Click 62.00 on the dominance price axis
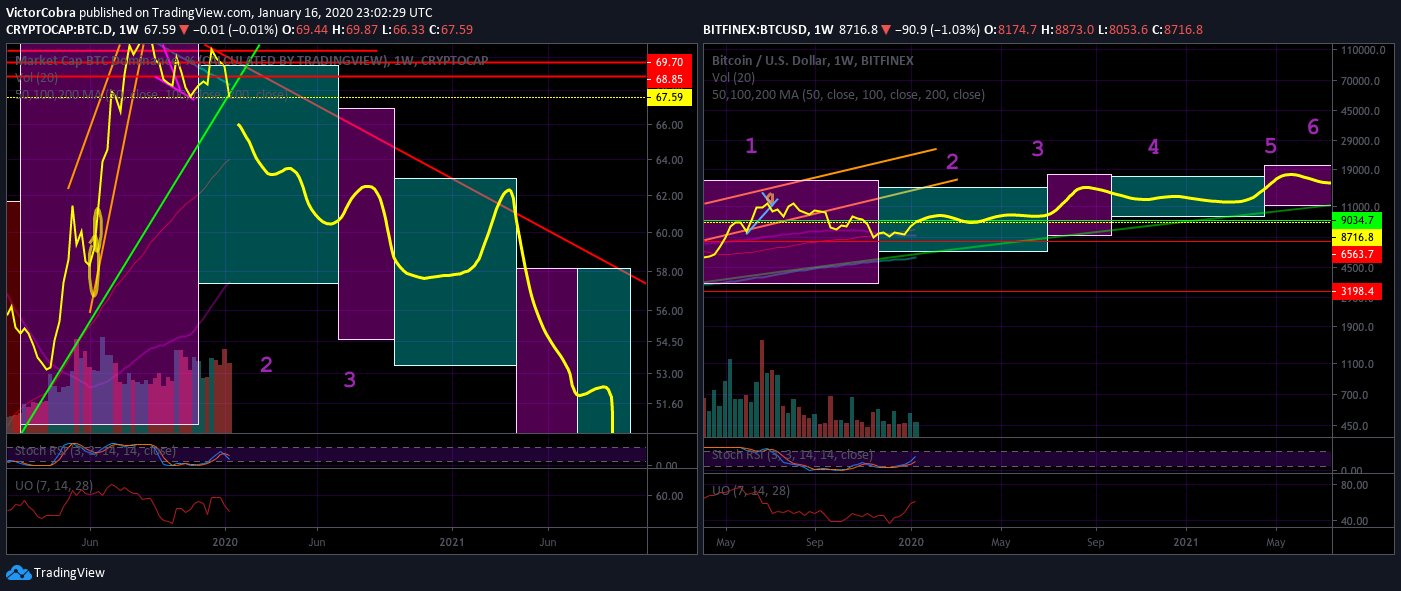The image size is (1401, 591). click(x=669, y=196)
